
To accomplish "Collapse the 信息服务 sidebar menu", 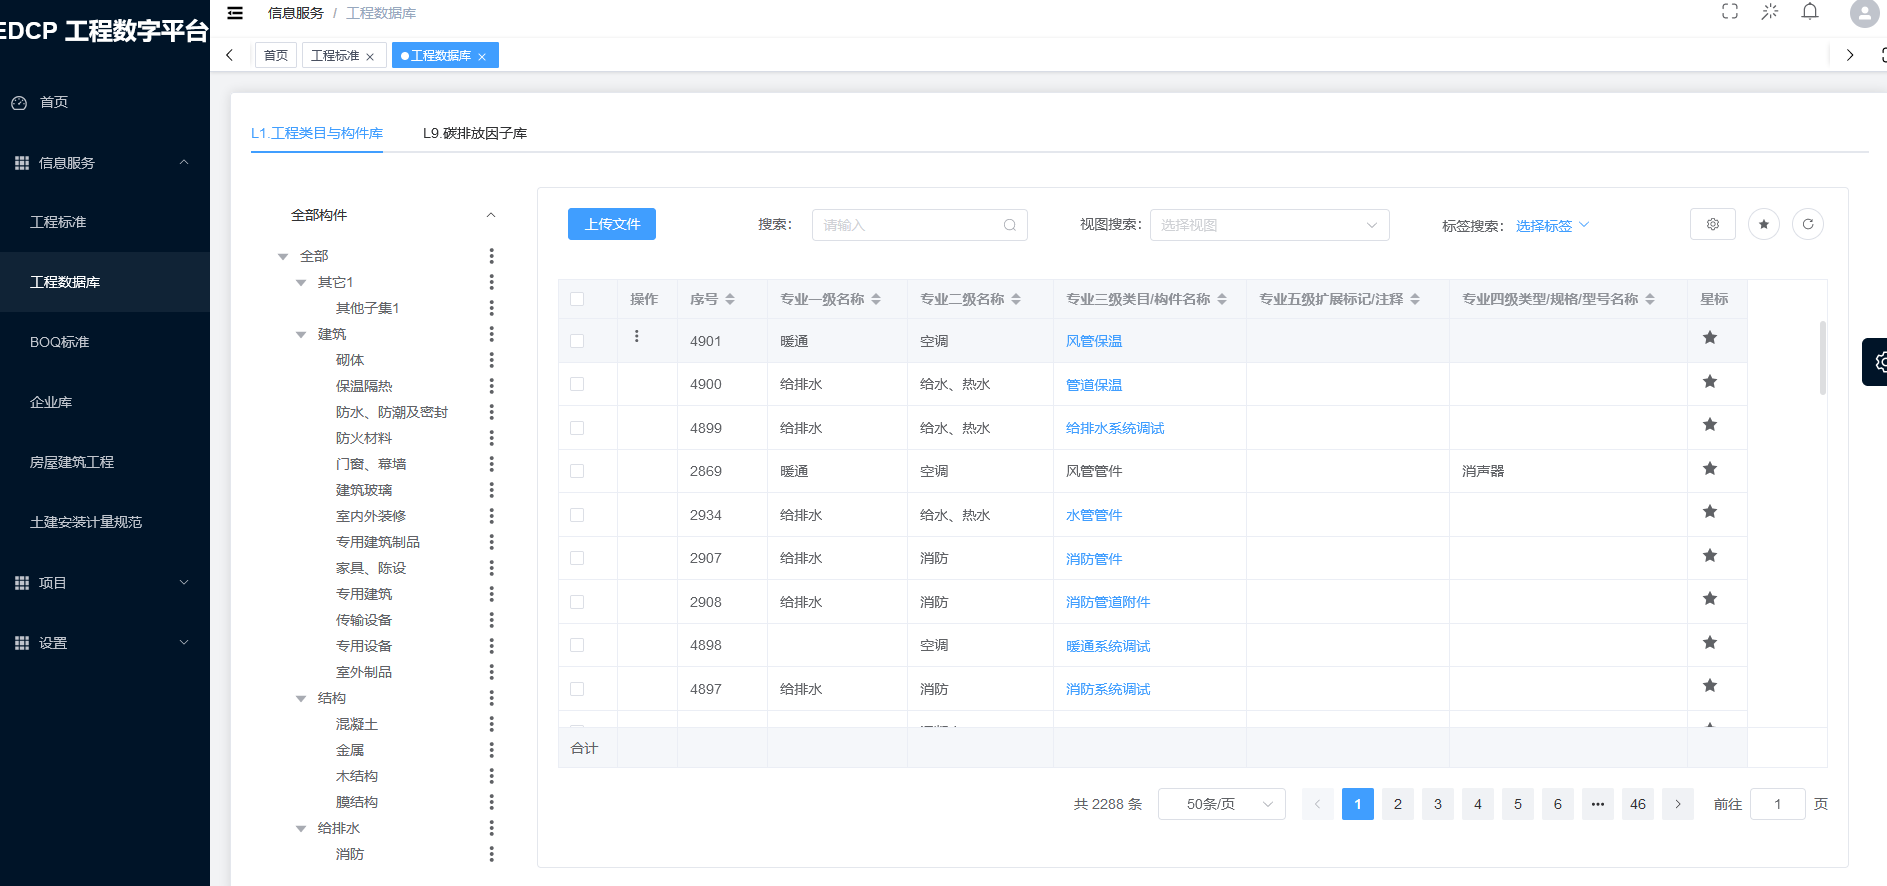I will point(104,163).
